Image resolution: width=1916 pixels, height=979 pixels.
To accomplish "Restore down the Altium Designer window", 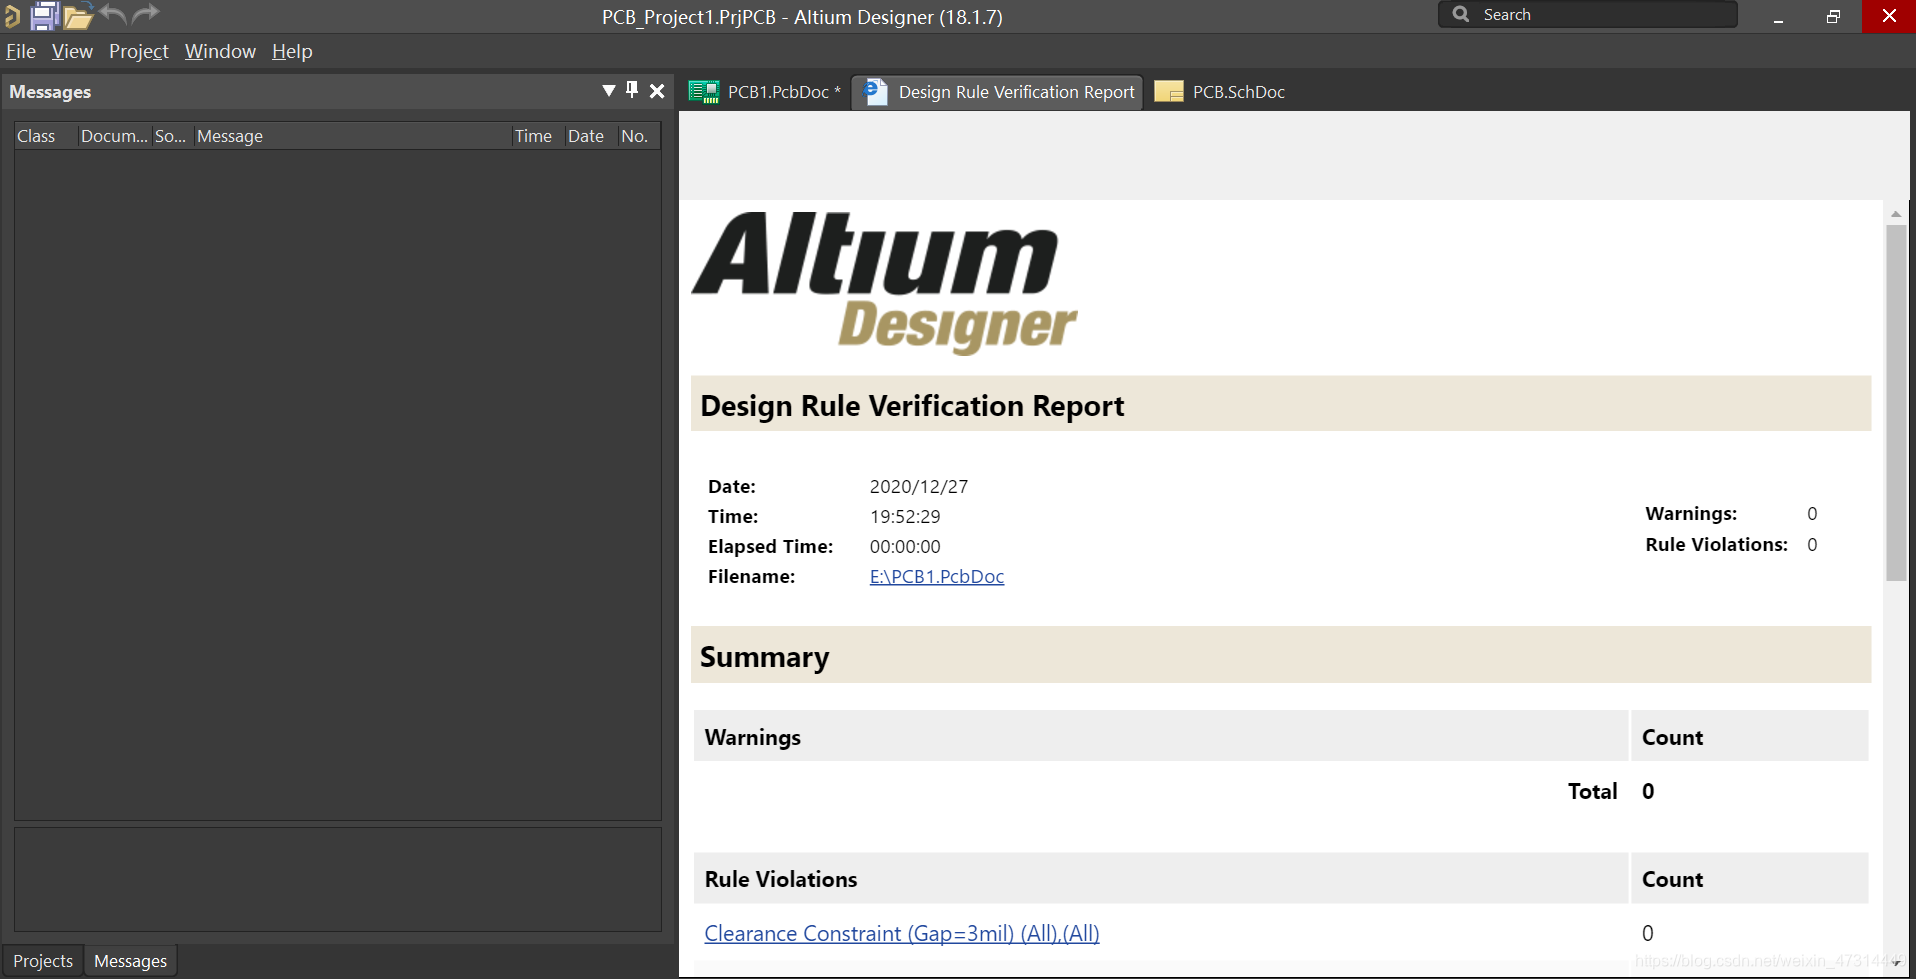I will point(1833,17).
